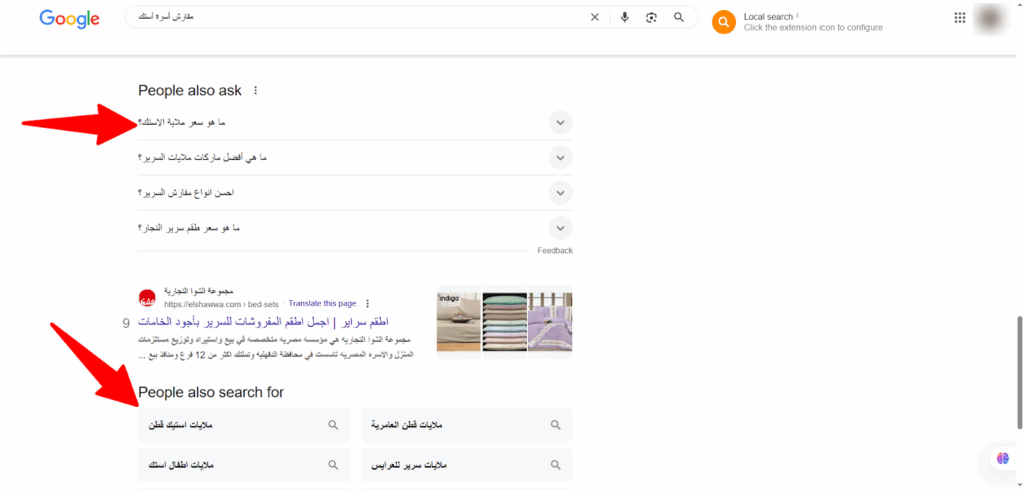Click the orange Local search extension icon

(724, 22)
